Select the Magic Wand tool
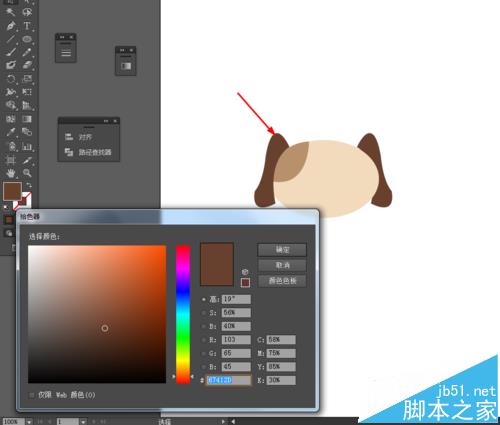This screenshot has height=425, width=500. click(x=10, y=12)
